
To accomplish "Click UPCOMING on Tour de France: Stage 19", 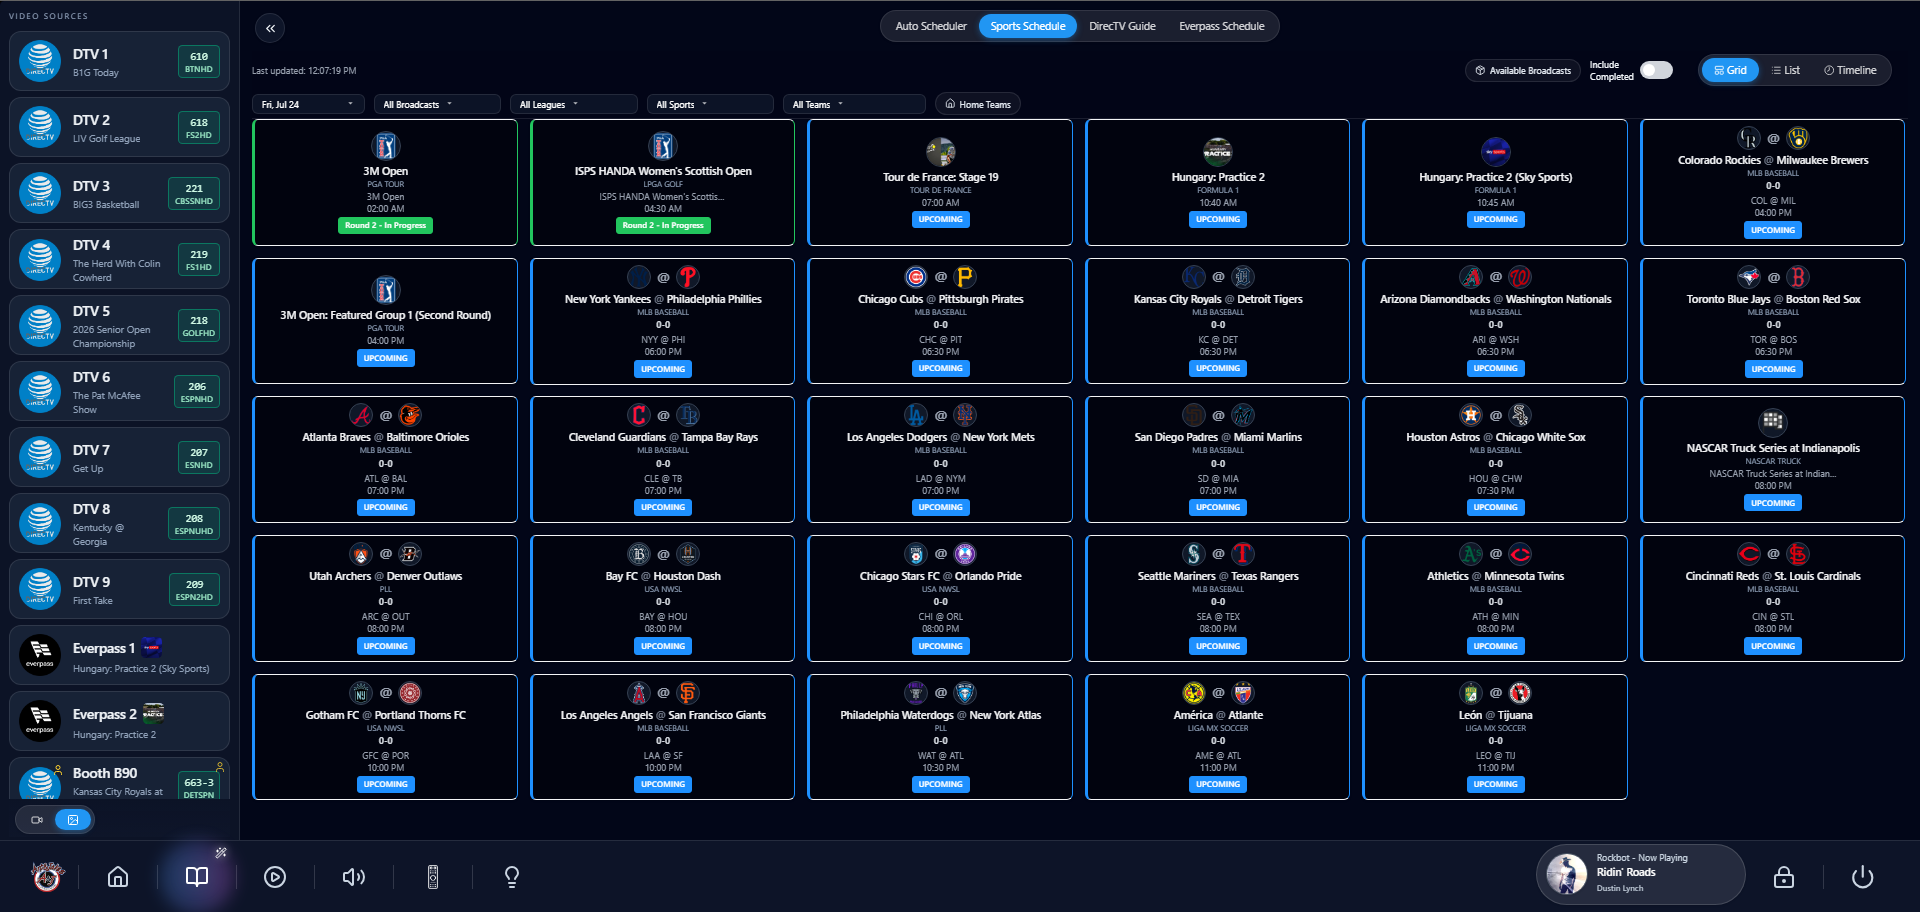I will (x=940, y=219).
